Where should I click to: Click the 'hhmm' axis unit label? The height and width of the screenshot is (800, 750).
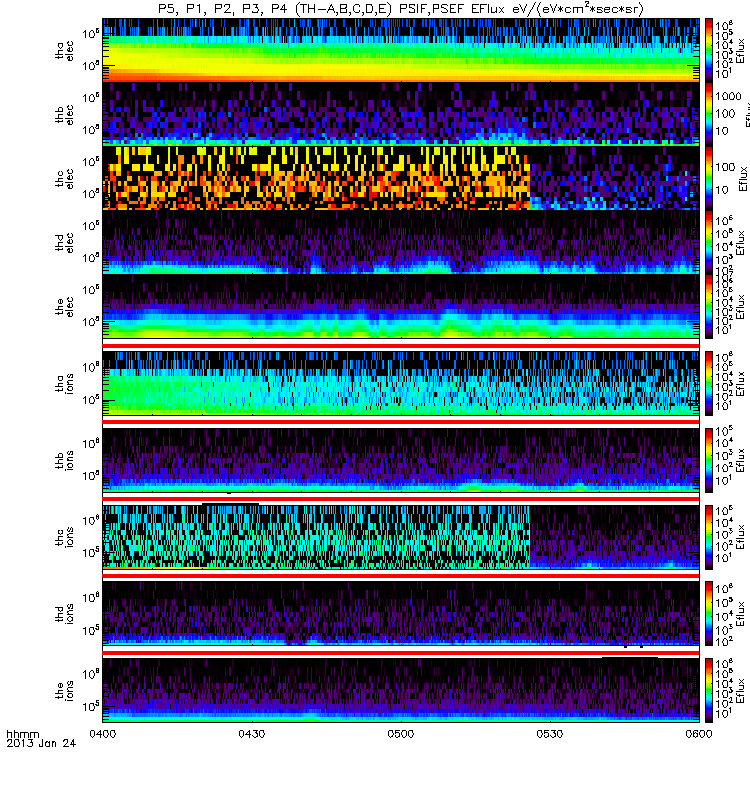pos(22,734)
